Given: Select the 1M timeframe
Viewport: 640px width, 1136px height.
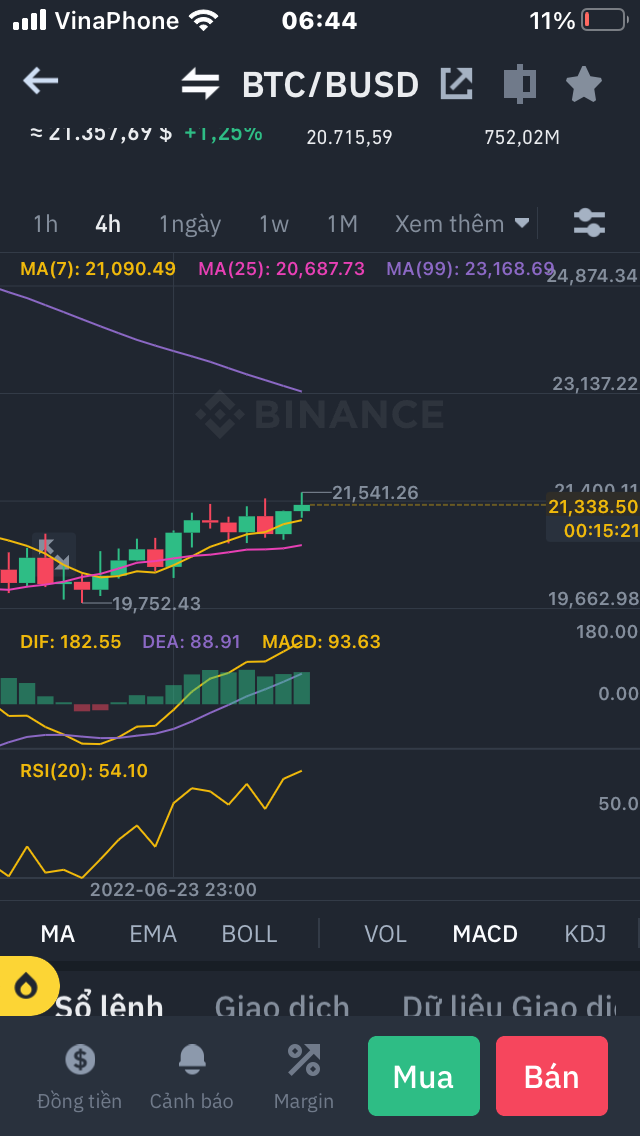Looking at the screenshot, I should [342, 224].
